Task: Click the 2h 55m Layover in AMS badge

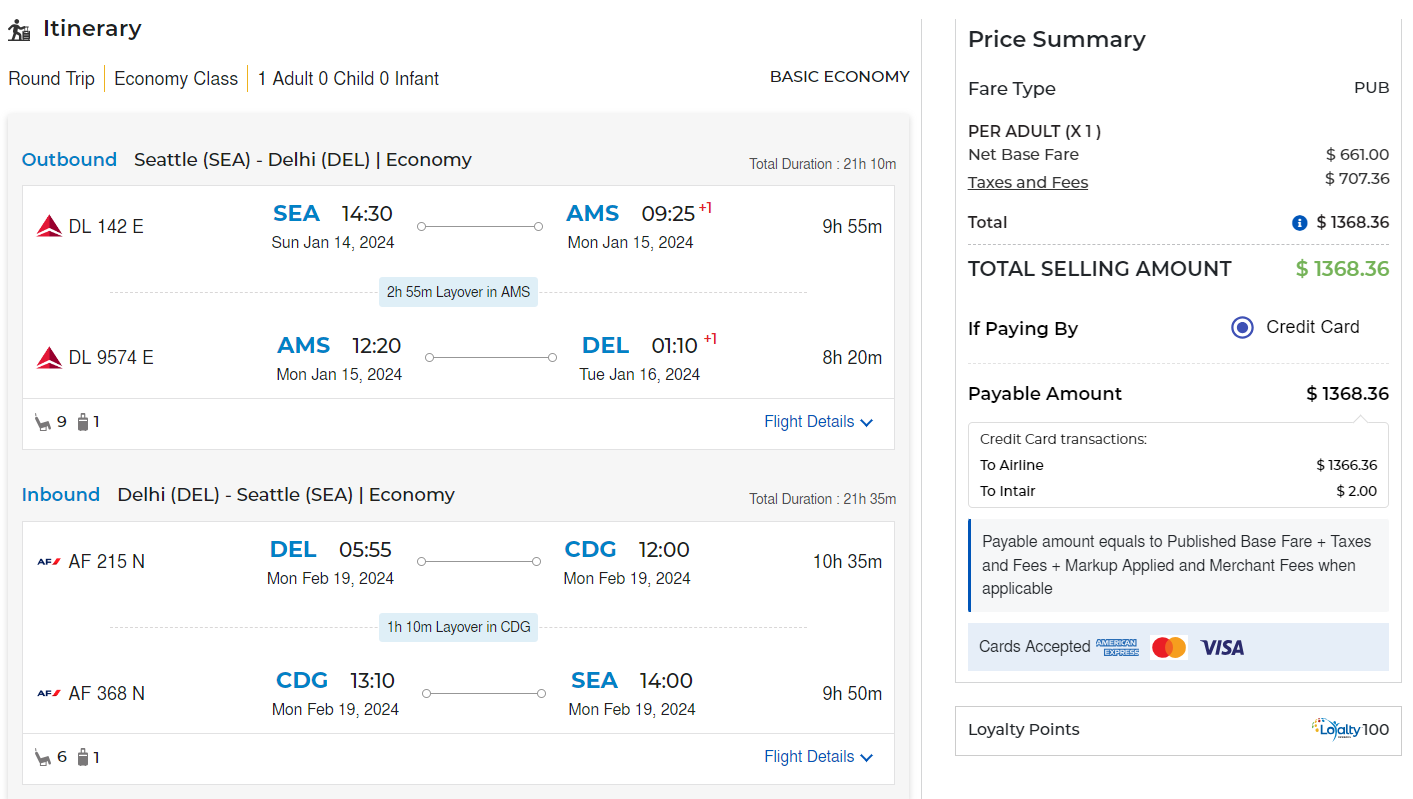Action: [459, 292]
